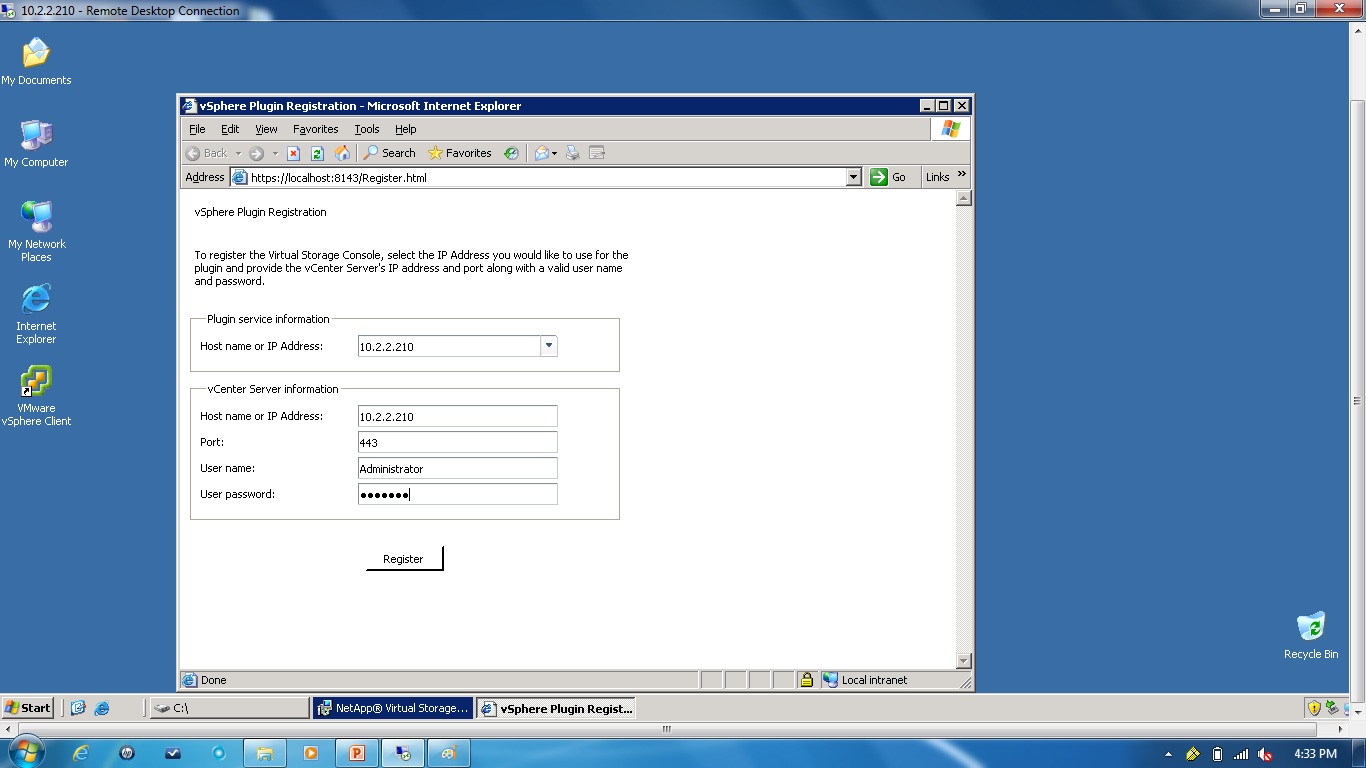Stop page loading with the red X icon
The height and width of the screenshot is (768, 1366).
pos(293,153)
